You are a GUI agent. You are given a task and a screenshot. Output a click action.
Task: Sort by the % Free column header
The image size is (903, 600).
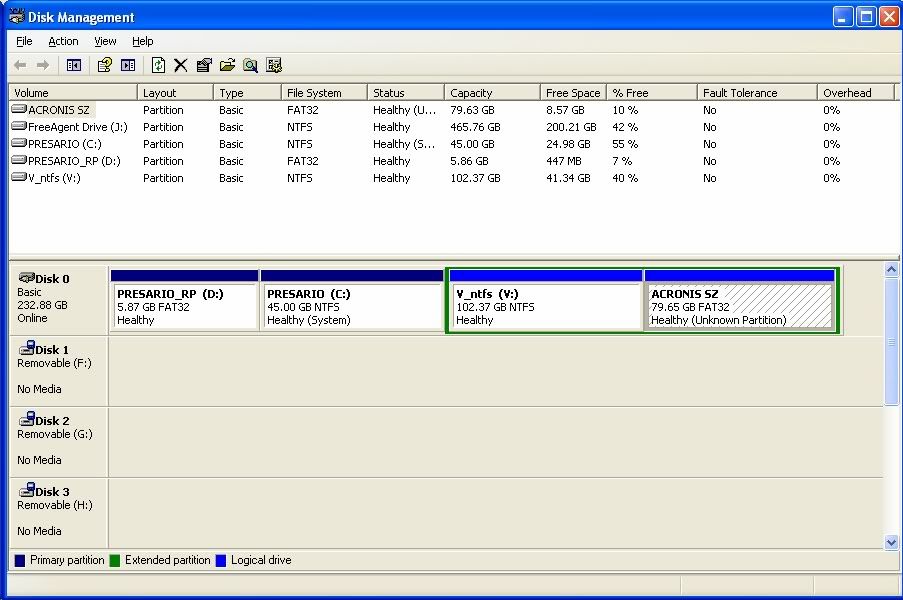pos(651,93)
